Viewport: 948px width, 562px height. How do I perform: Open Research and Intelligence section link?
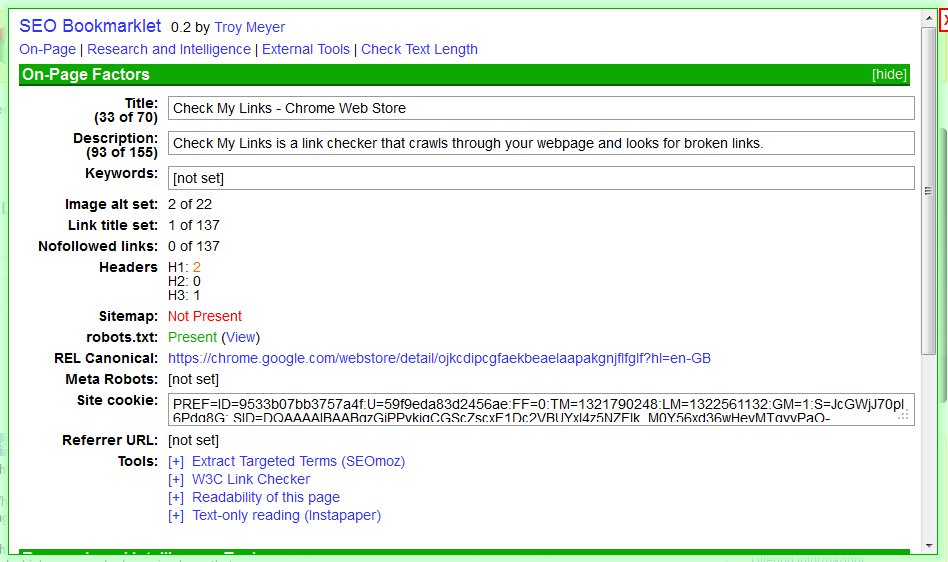[x=169, y=49]
